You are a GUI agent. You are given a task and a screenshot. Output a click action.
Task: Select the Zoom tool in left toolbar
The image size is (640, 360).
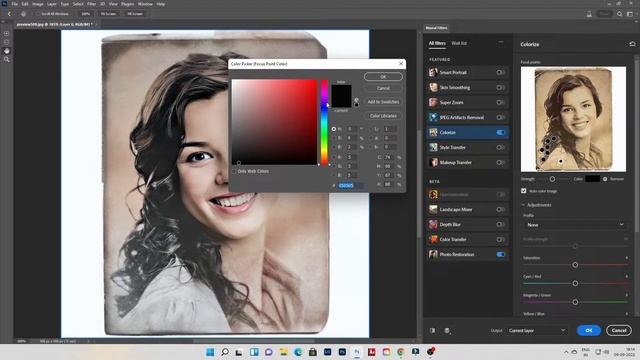(7, 60)
